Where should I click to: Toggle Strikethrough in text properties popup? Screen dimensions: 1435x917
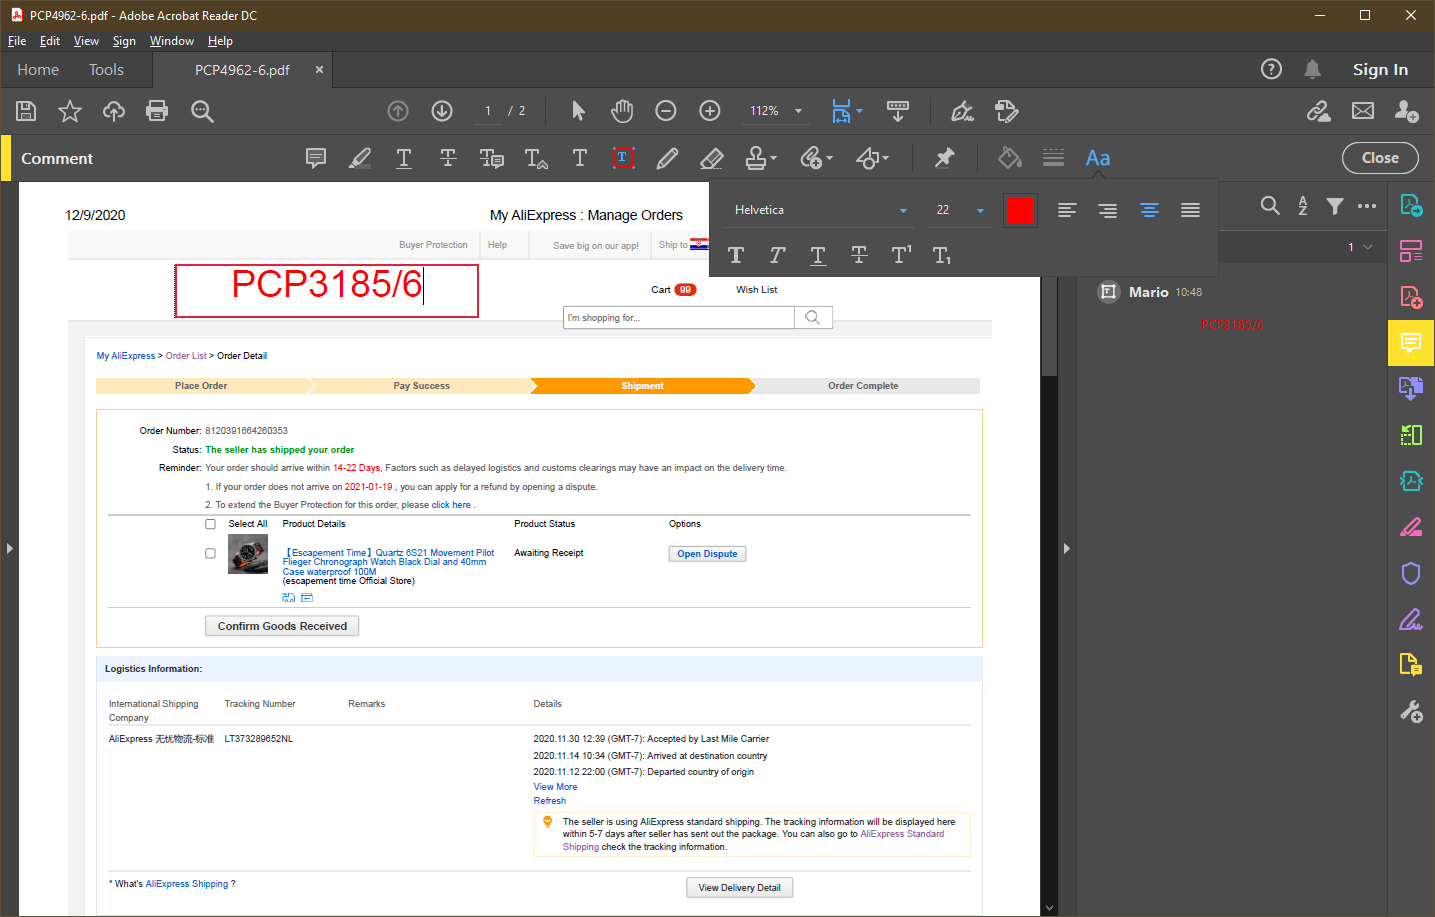tap(859, 255)
